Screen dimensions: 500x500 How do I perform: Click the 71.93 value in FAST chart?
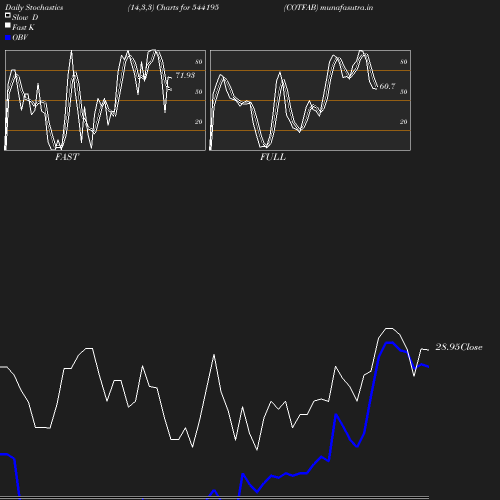point(185,75)
